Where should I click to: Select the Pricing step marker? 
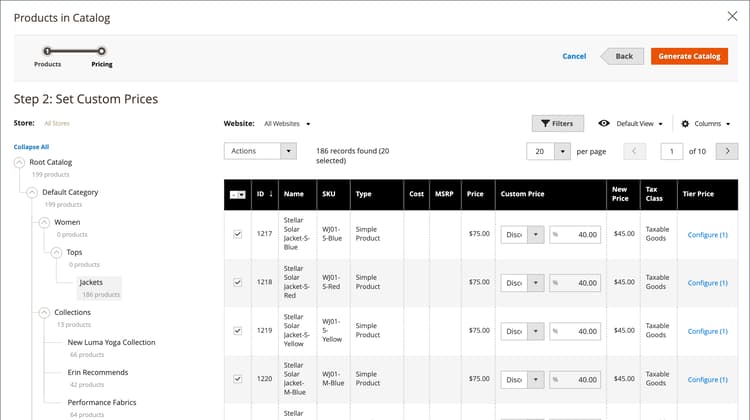[101, 51]
